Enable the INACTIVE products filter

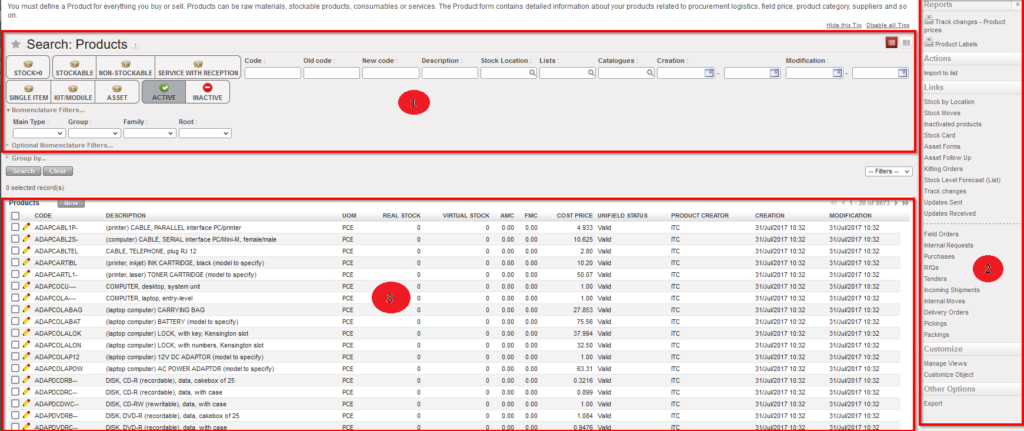click(207, 92)
